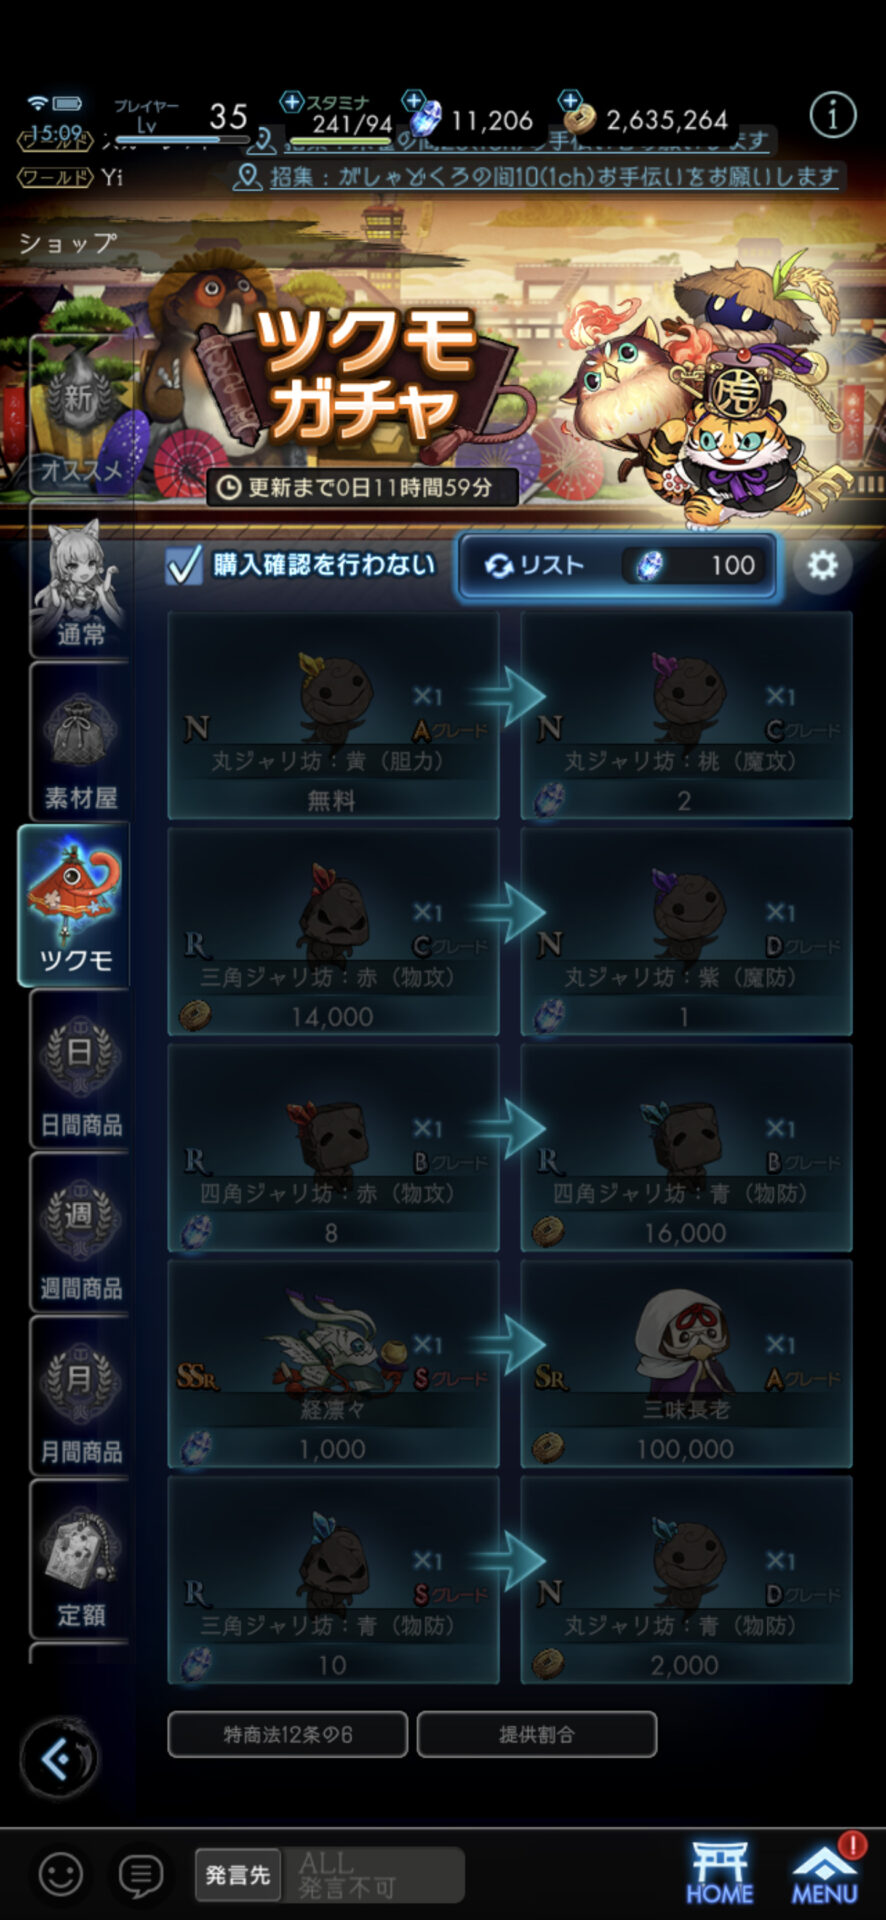
Task: Open 提供割合 button
Action: click(x=537, y=1734)
